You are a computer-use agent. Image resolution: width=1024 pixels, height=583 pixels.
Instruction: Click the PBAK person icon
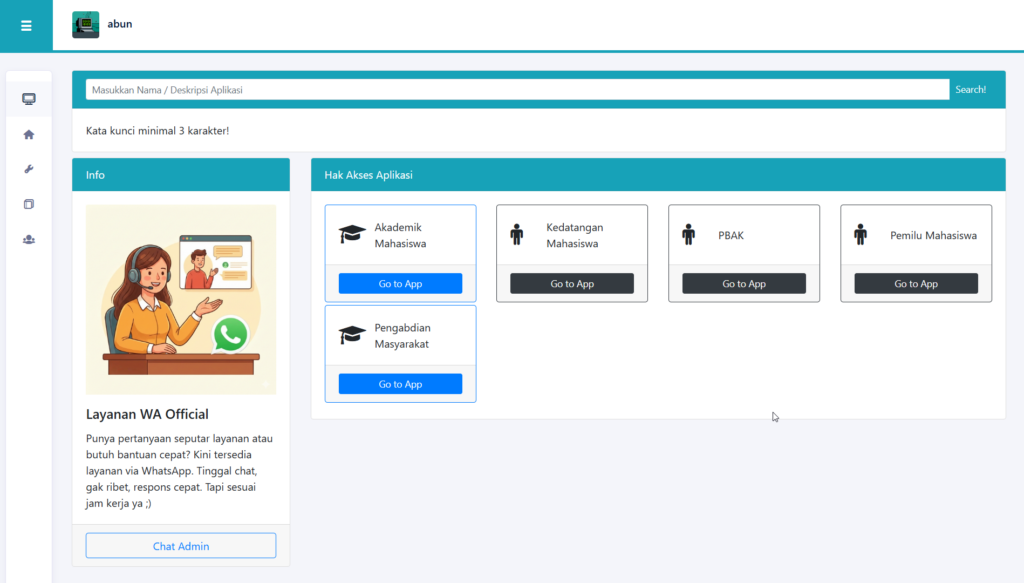pyautogui.click(x=688, y=235)
